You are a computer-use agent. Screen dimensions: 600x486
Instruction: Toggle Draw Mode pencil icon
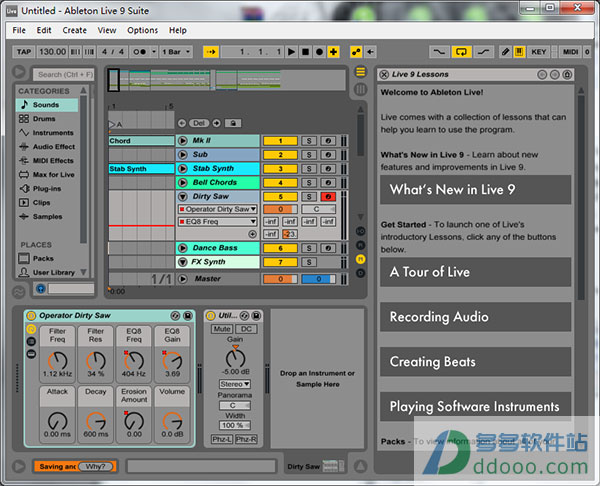pyautogui.click(x=505, y=52)
